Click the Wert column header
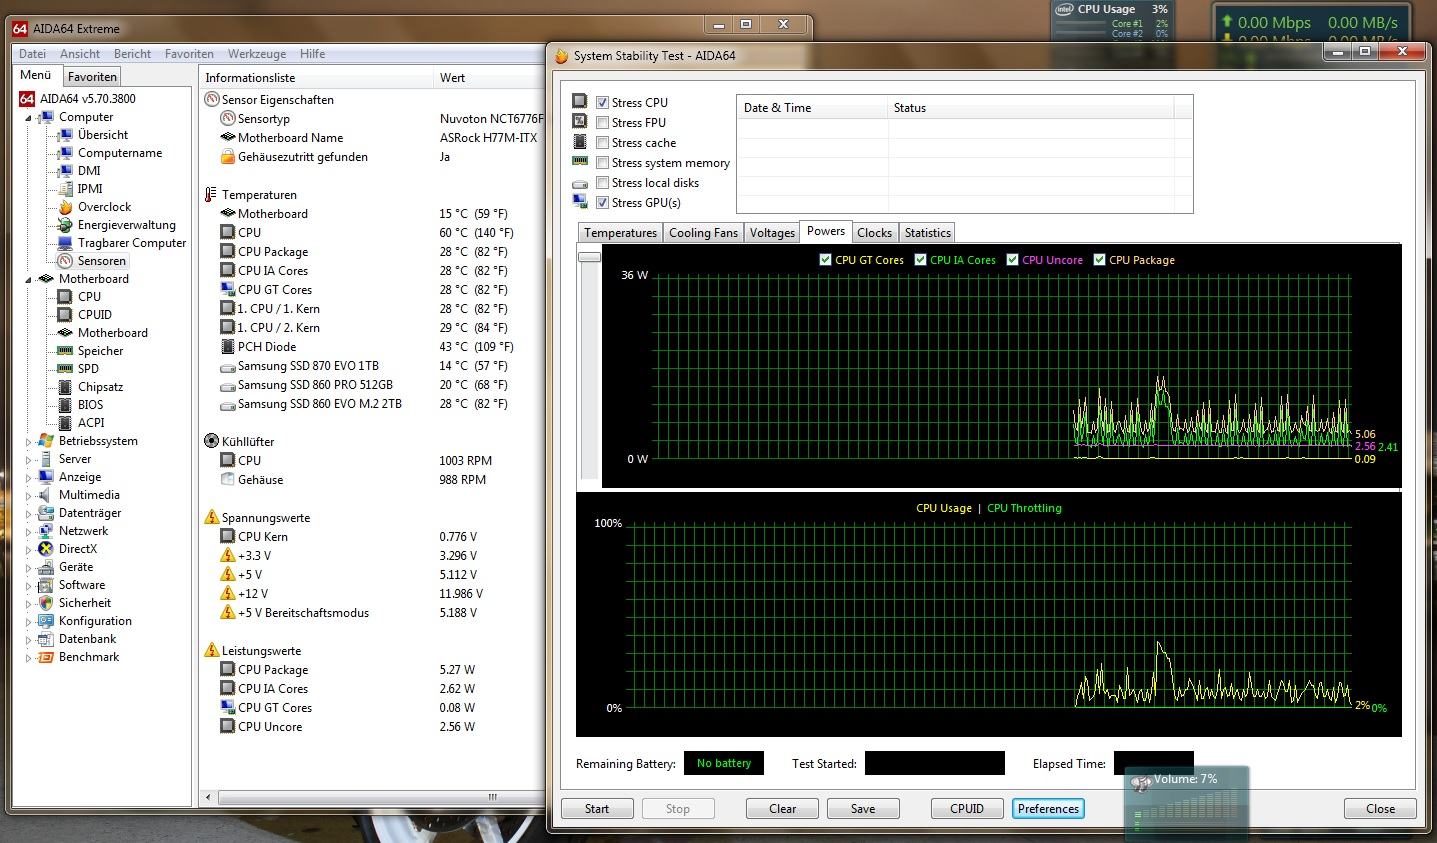This screenshot has height=843, width=1437. pos(490,77)
